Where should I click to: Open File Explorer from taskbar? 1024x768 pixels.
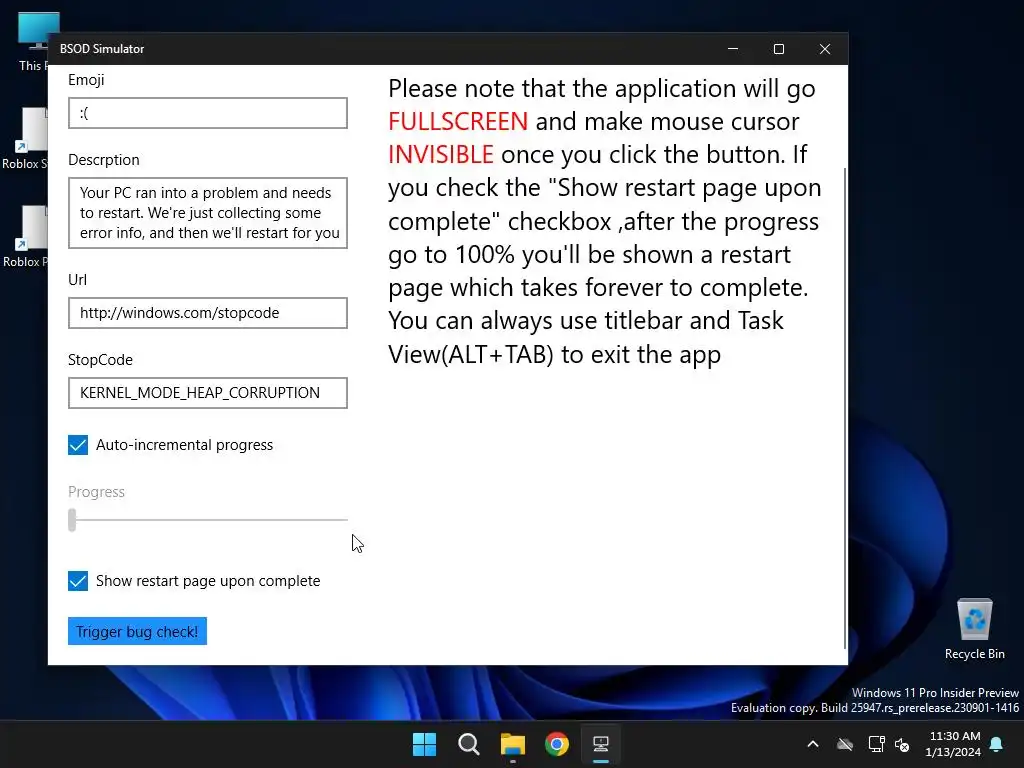[513, 744]
